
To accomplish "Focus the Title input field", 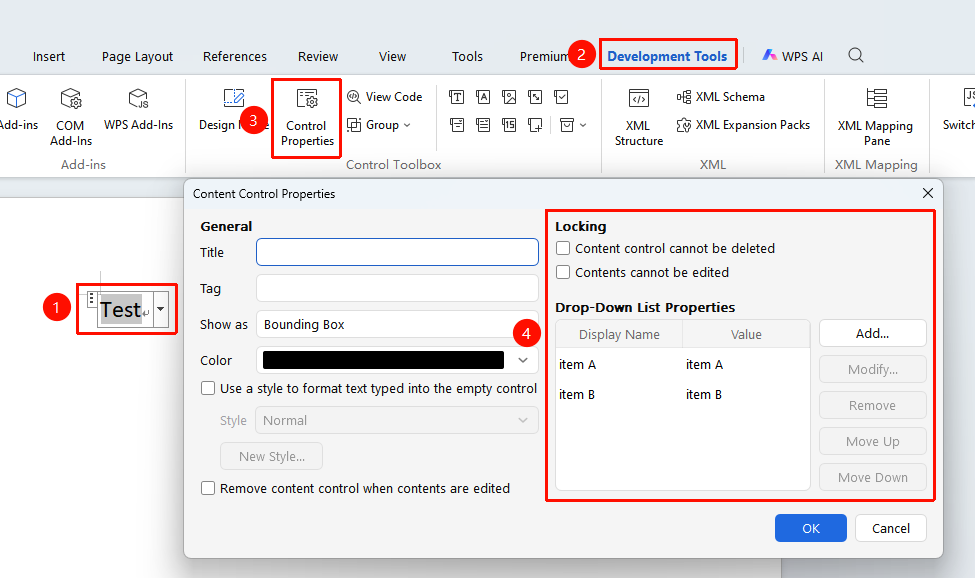I will [x=397, y=252].
